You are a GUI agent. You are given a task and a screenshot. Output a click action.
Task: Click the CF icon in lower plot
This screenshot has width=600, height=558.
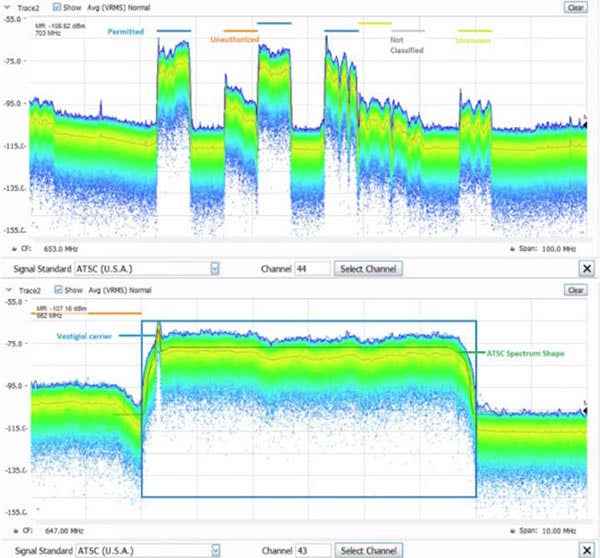(16, 531)
